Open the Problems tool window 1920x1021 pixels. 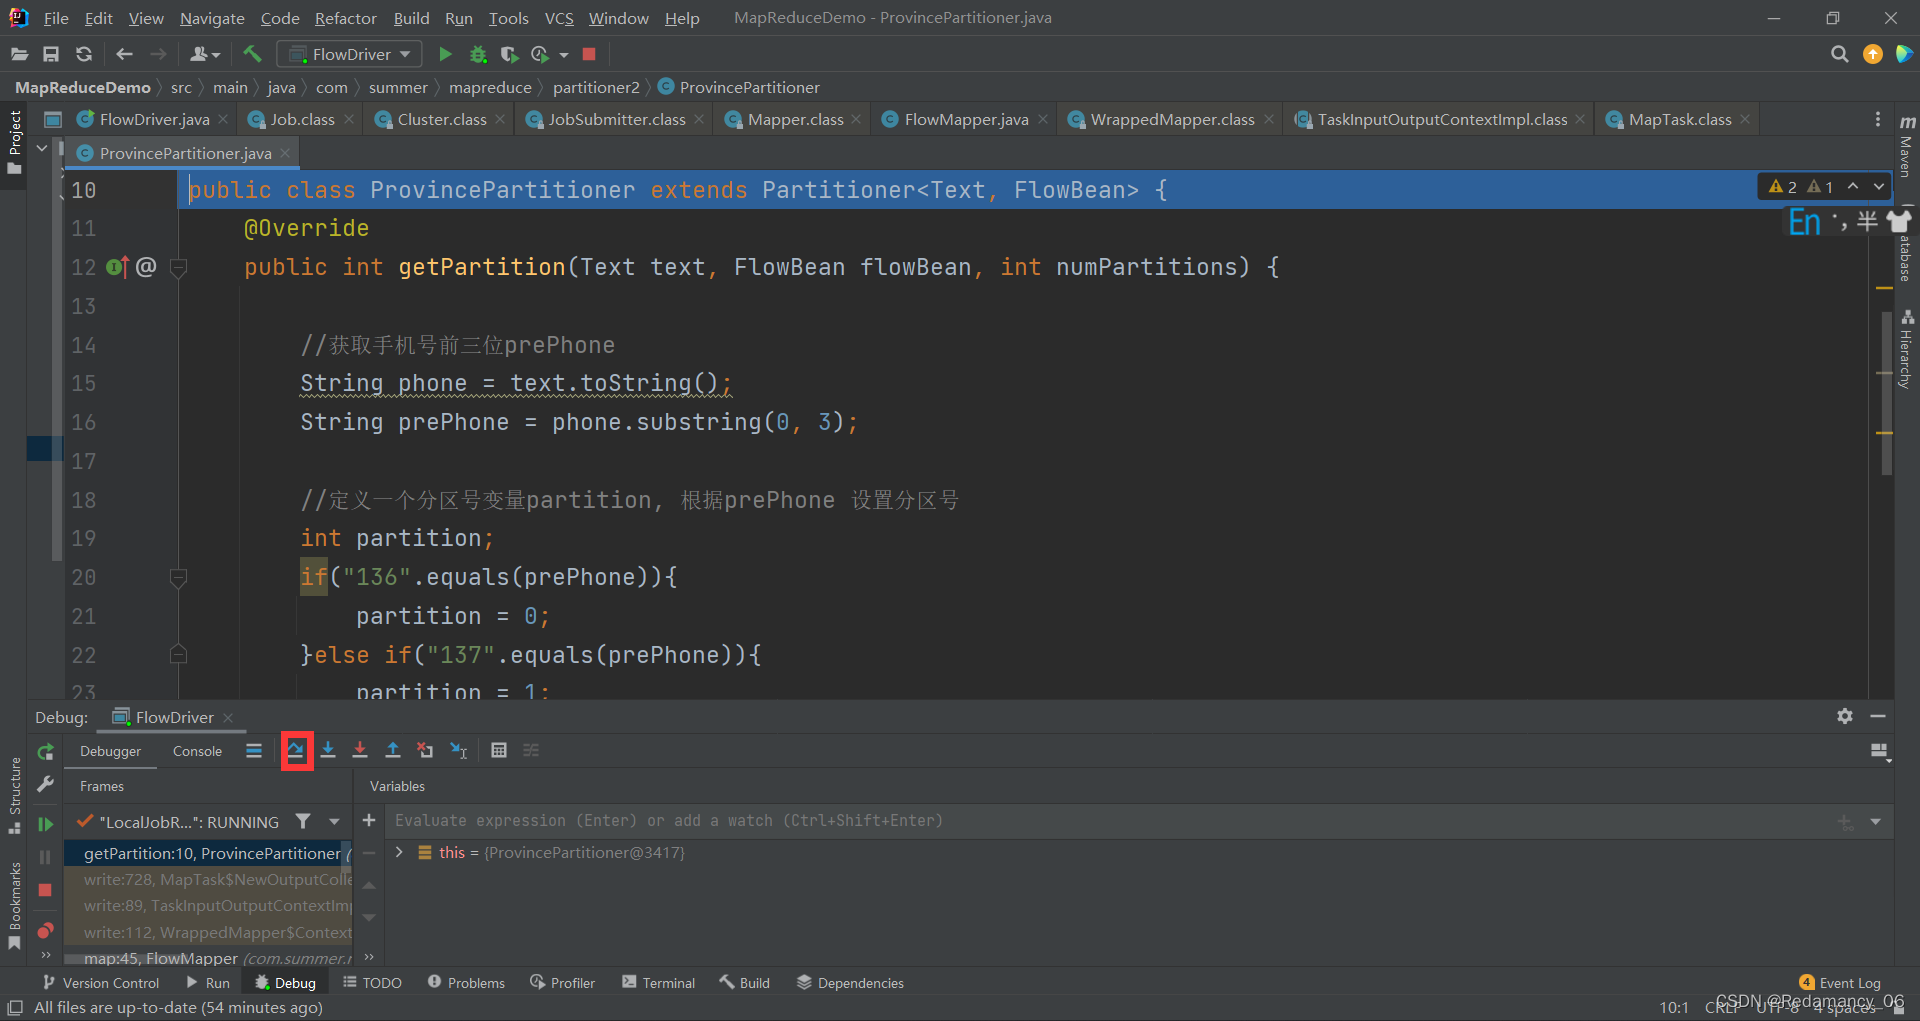[466, 983]
